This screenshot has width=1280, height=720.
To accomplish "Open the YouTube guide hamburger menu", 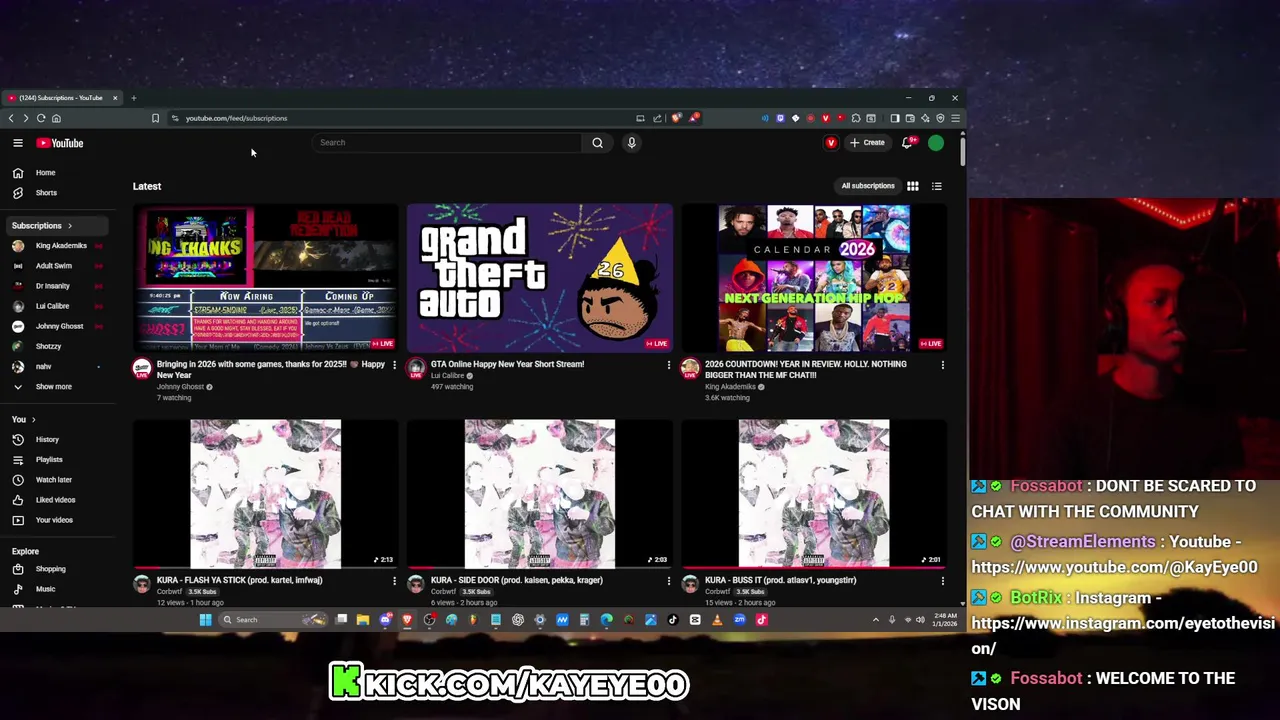I will 18,143.
